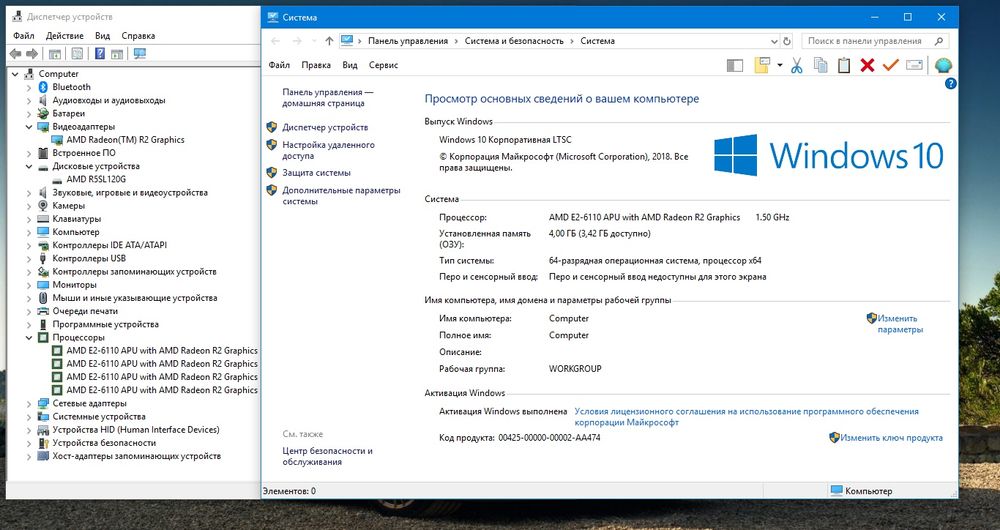Click the Сетевые адаптеры network icon
The height and width of the screenshot is (530, 1000).
click(43, 403)
